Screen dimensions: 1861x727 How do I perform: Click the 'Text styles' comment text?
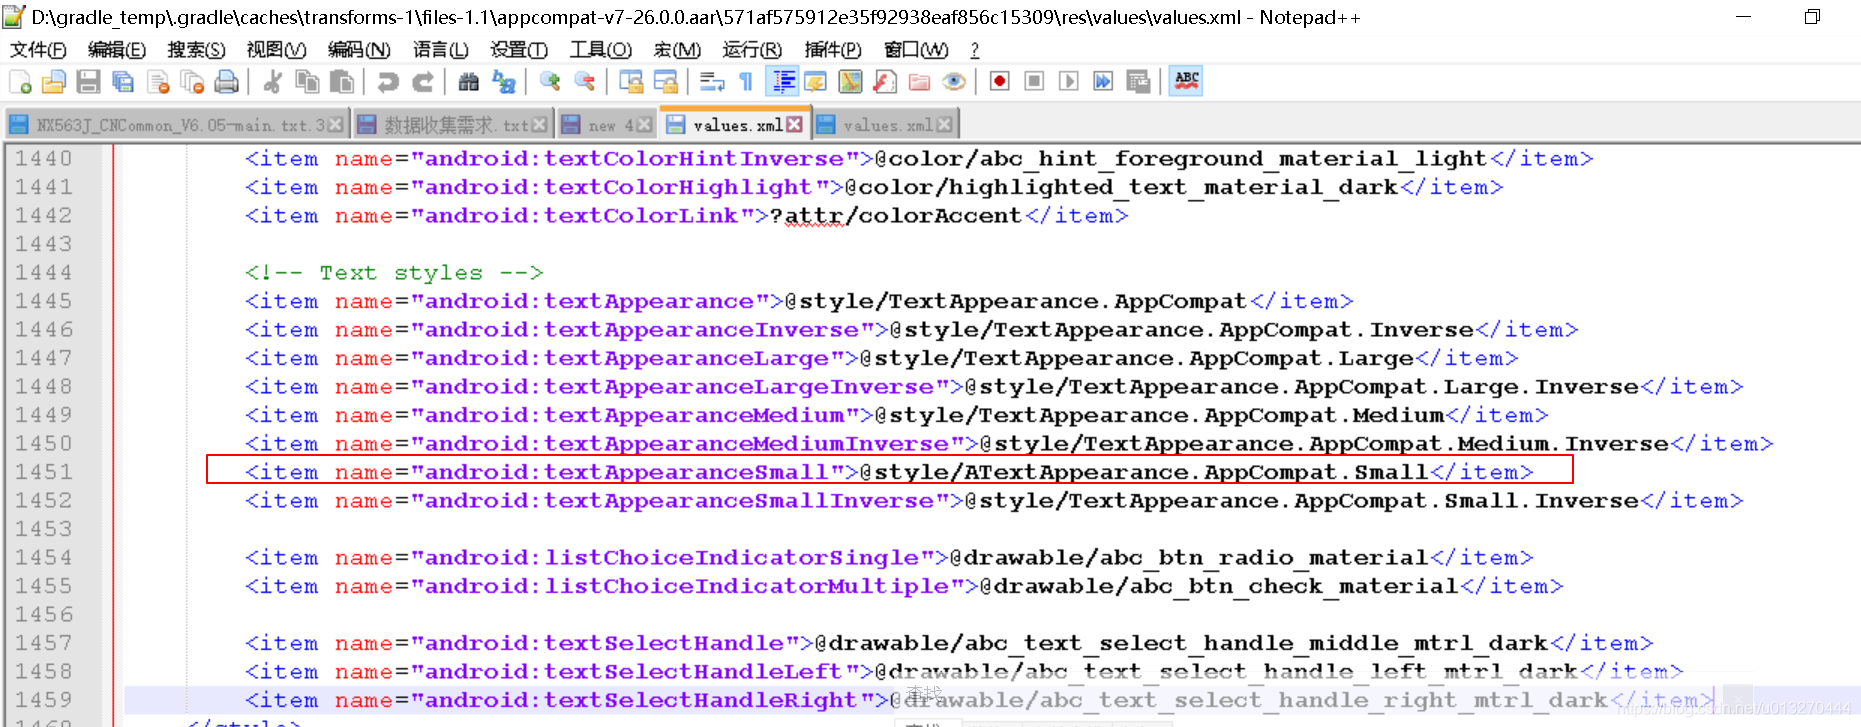(400, 273)
